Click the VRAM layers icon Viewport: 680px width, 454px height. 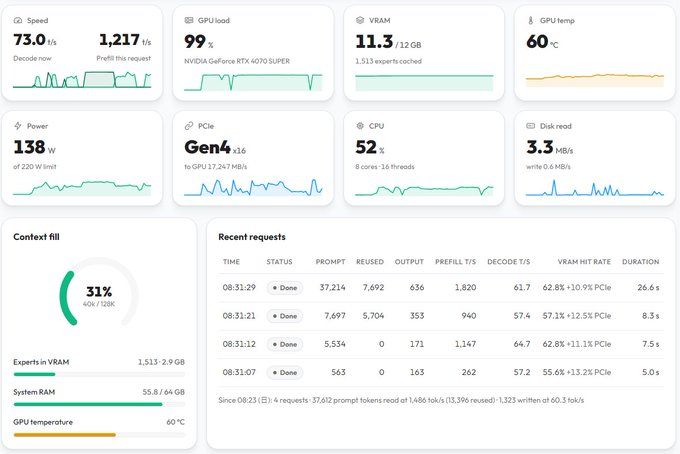[360, 20]
